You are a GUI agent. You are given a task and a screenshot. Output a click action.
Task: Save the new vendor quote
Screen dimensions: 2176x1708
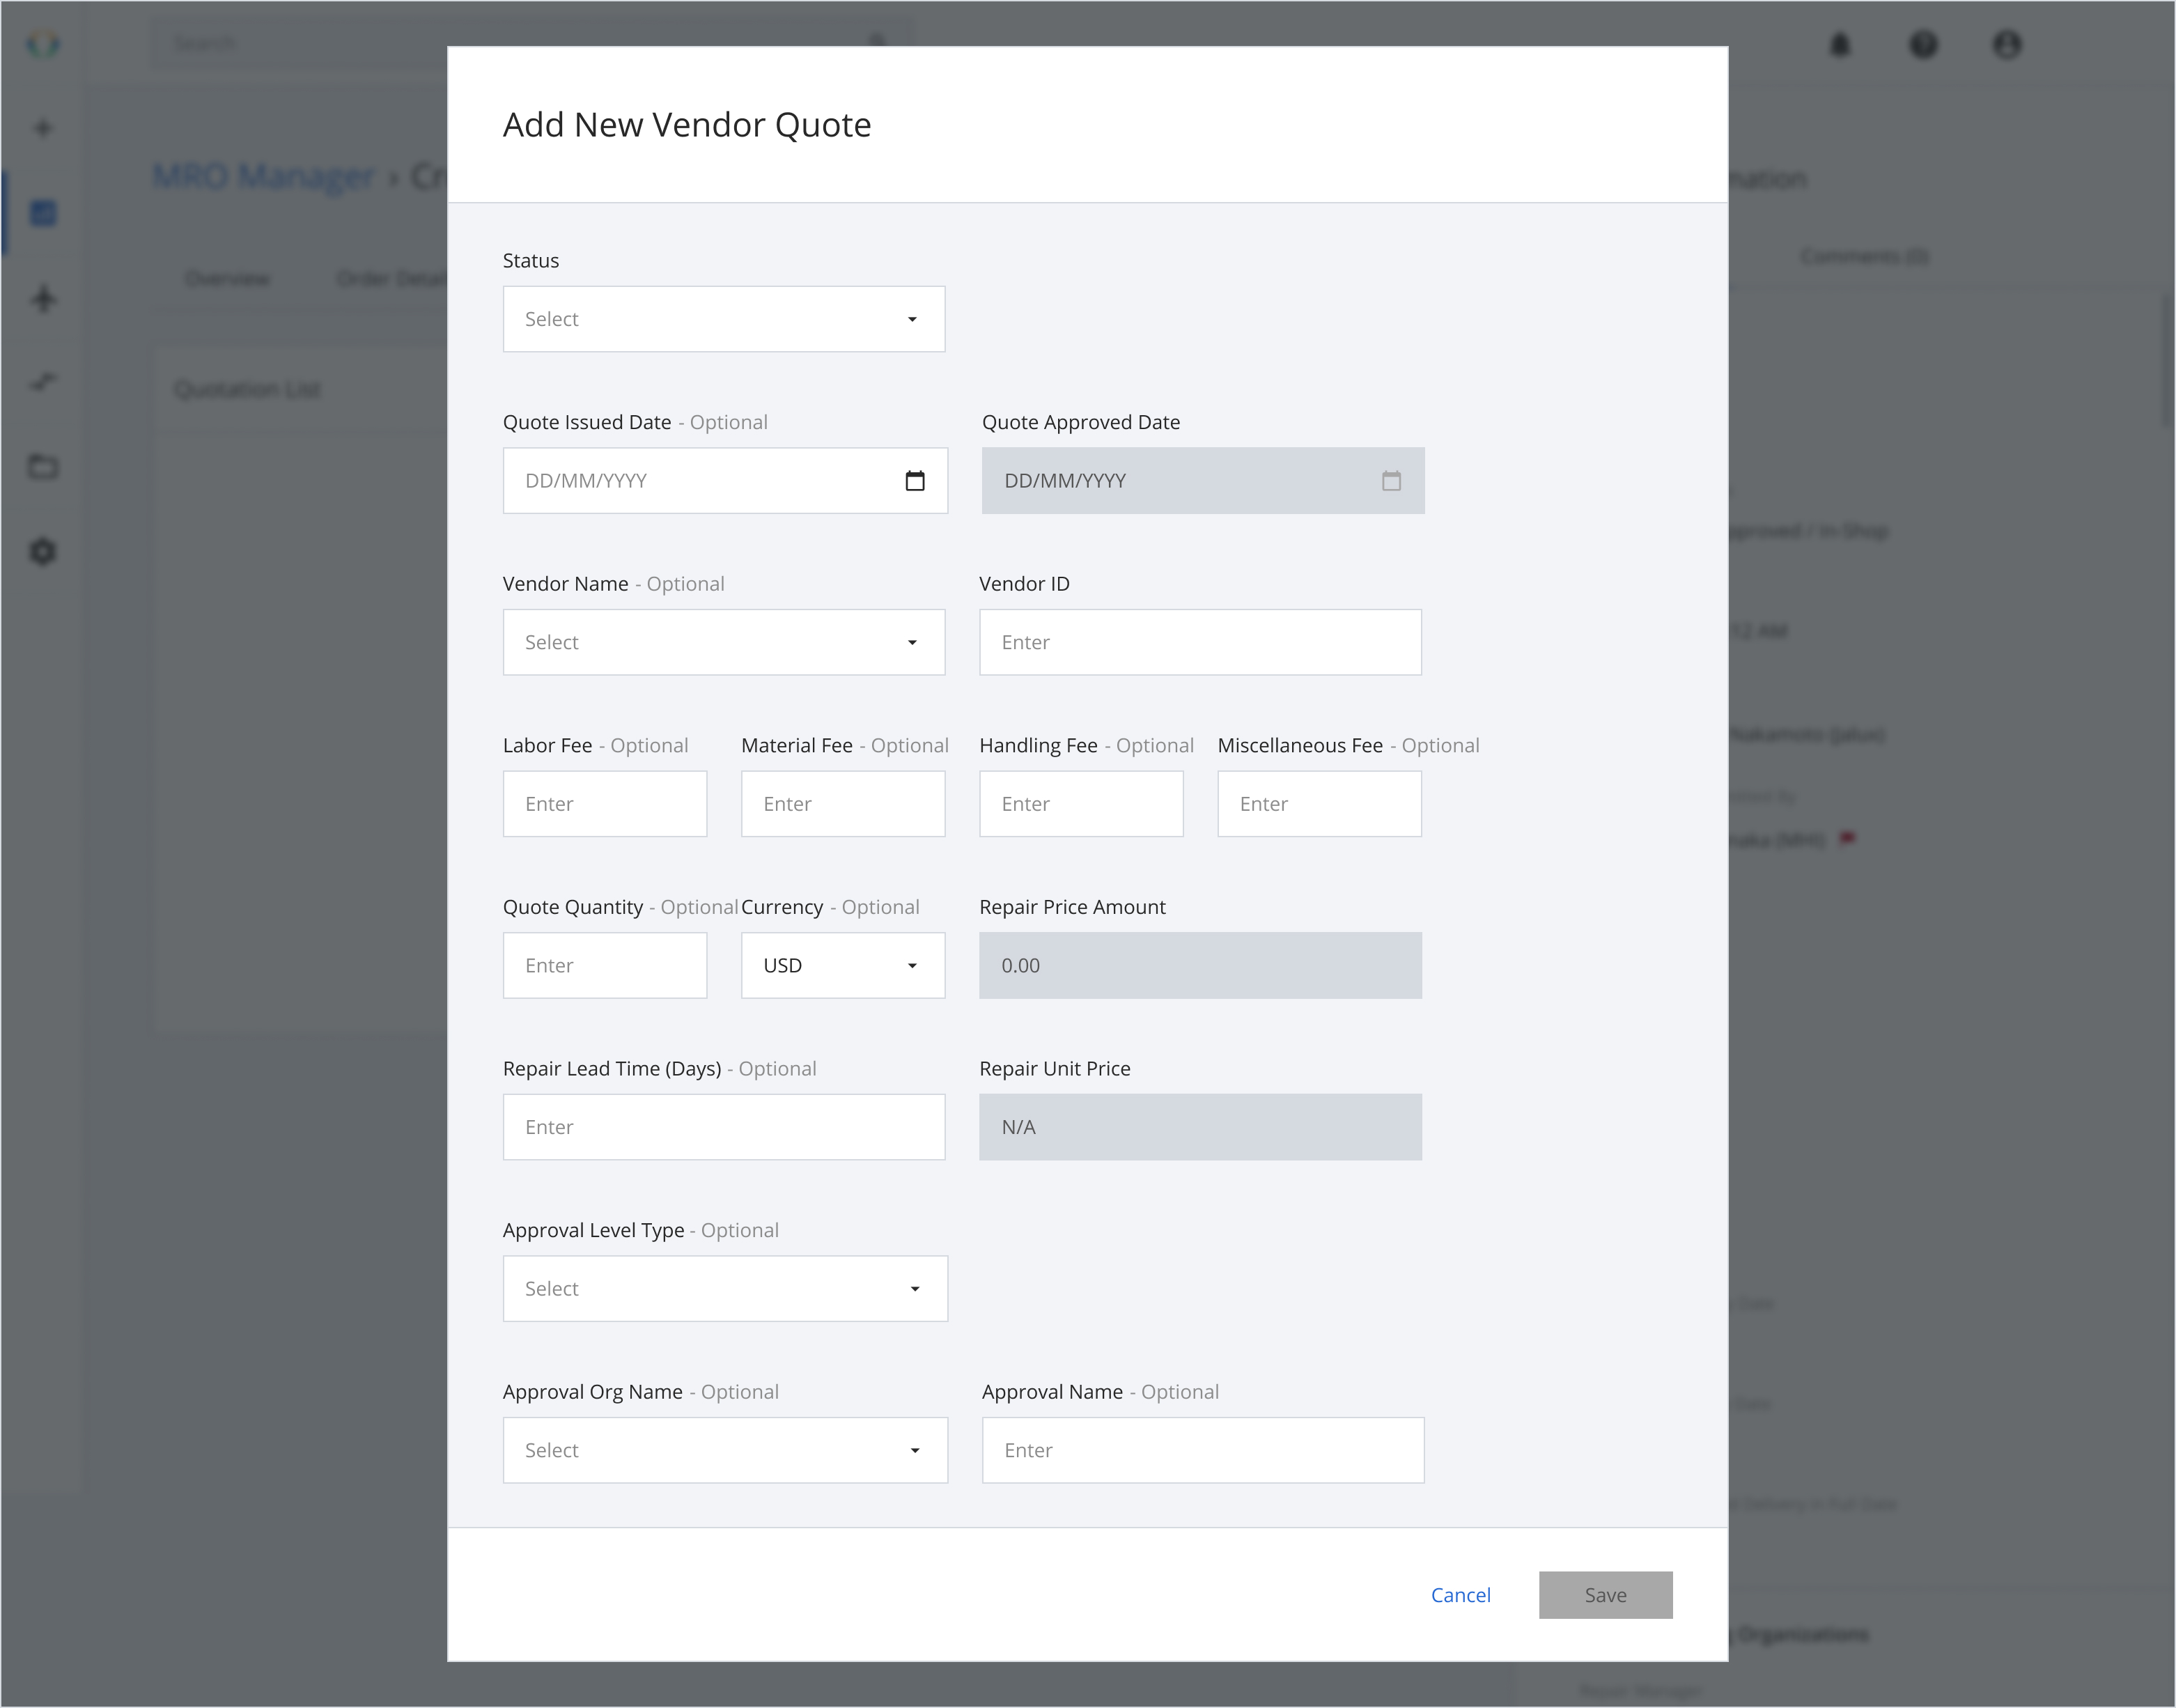(x=1604, y=1594)
